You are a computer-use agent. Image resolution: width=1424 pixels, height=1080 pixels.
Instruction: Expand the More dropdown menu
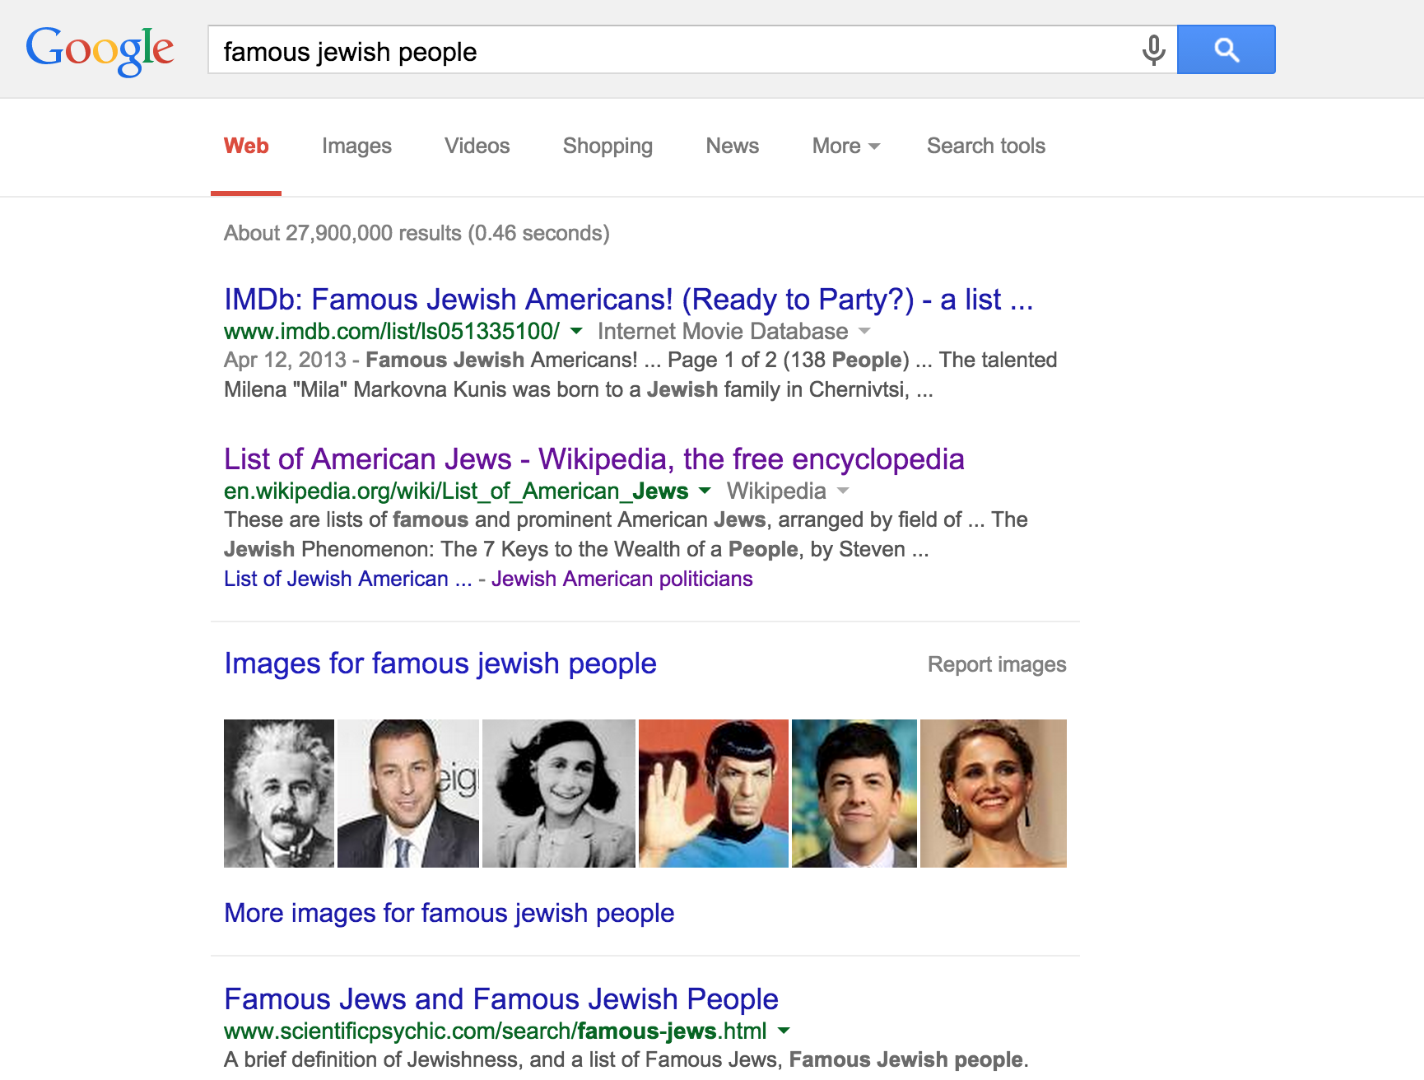coord(845,146)
